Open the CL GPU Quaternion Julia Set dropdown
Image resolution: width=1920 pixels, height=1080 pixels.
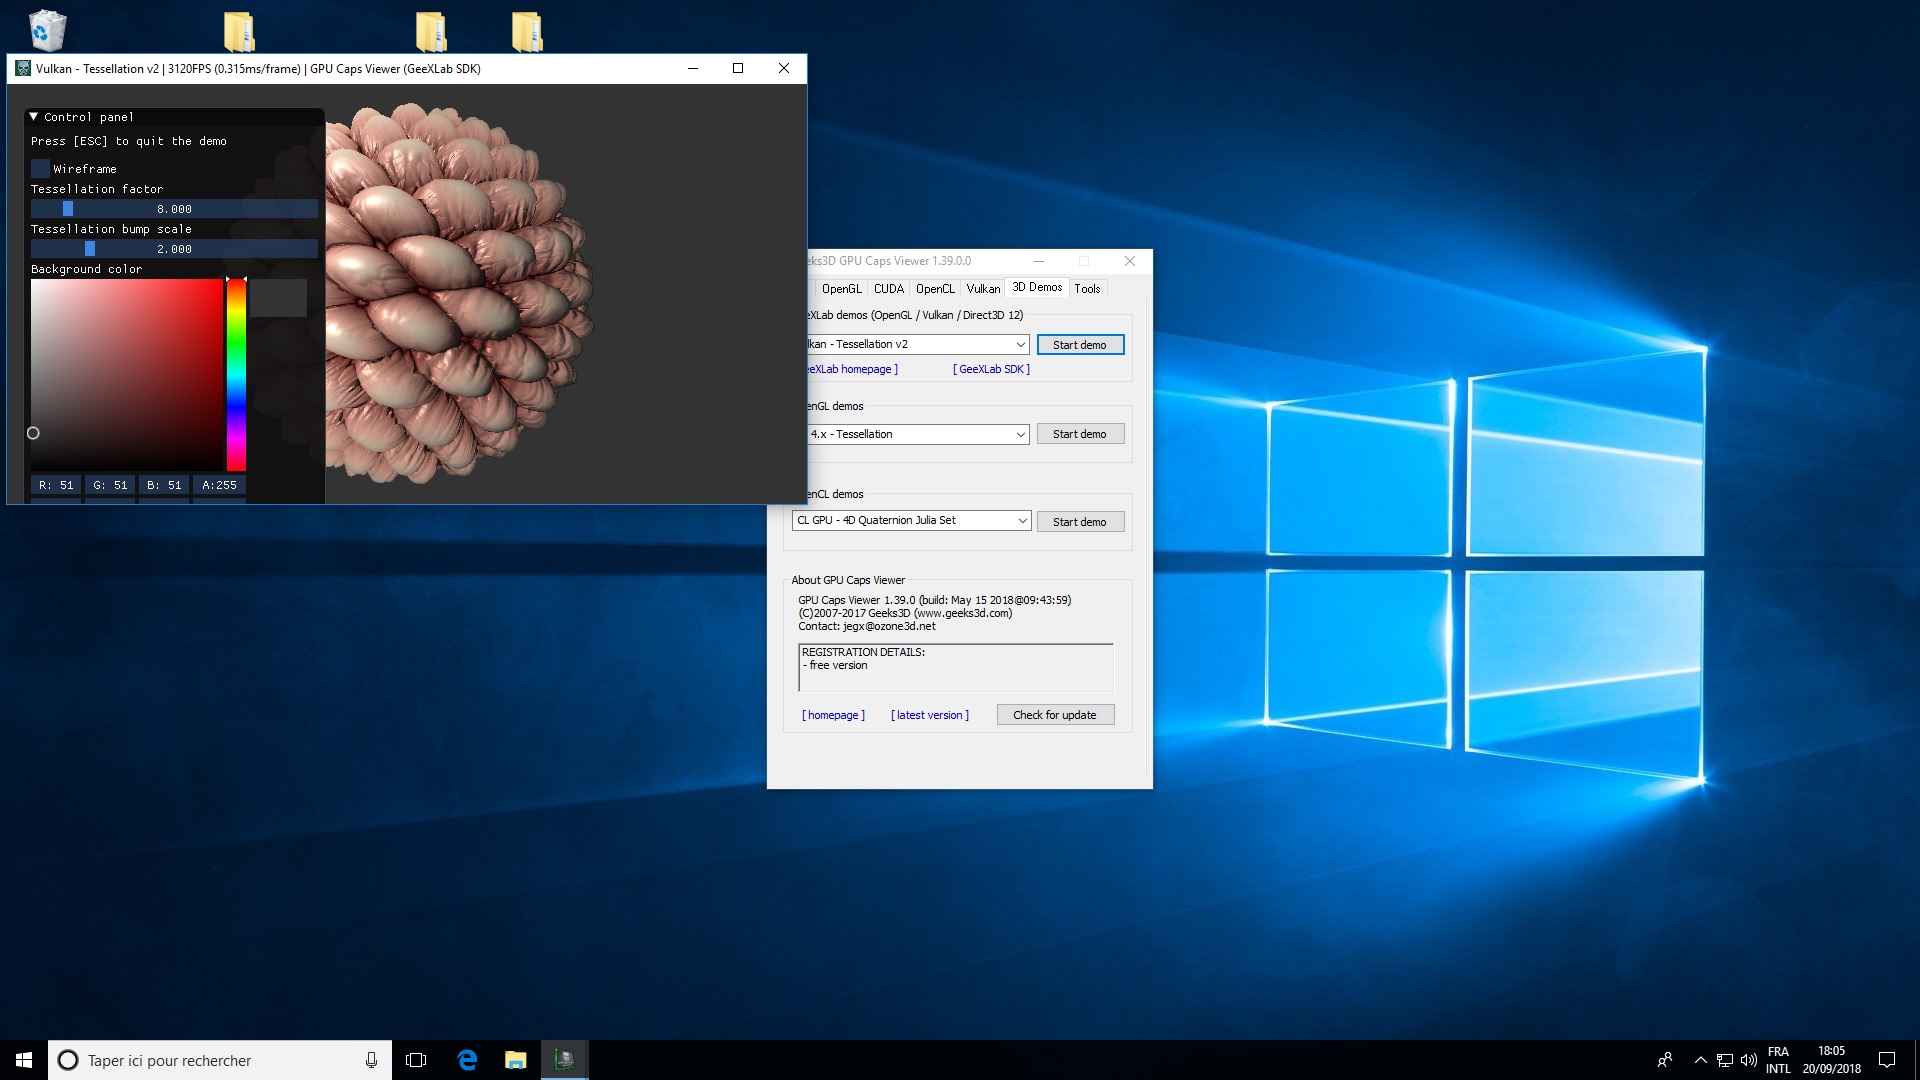click(x=1022, y=521)
